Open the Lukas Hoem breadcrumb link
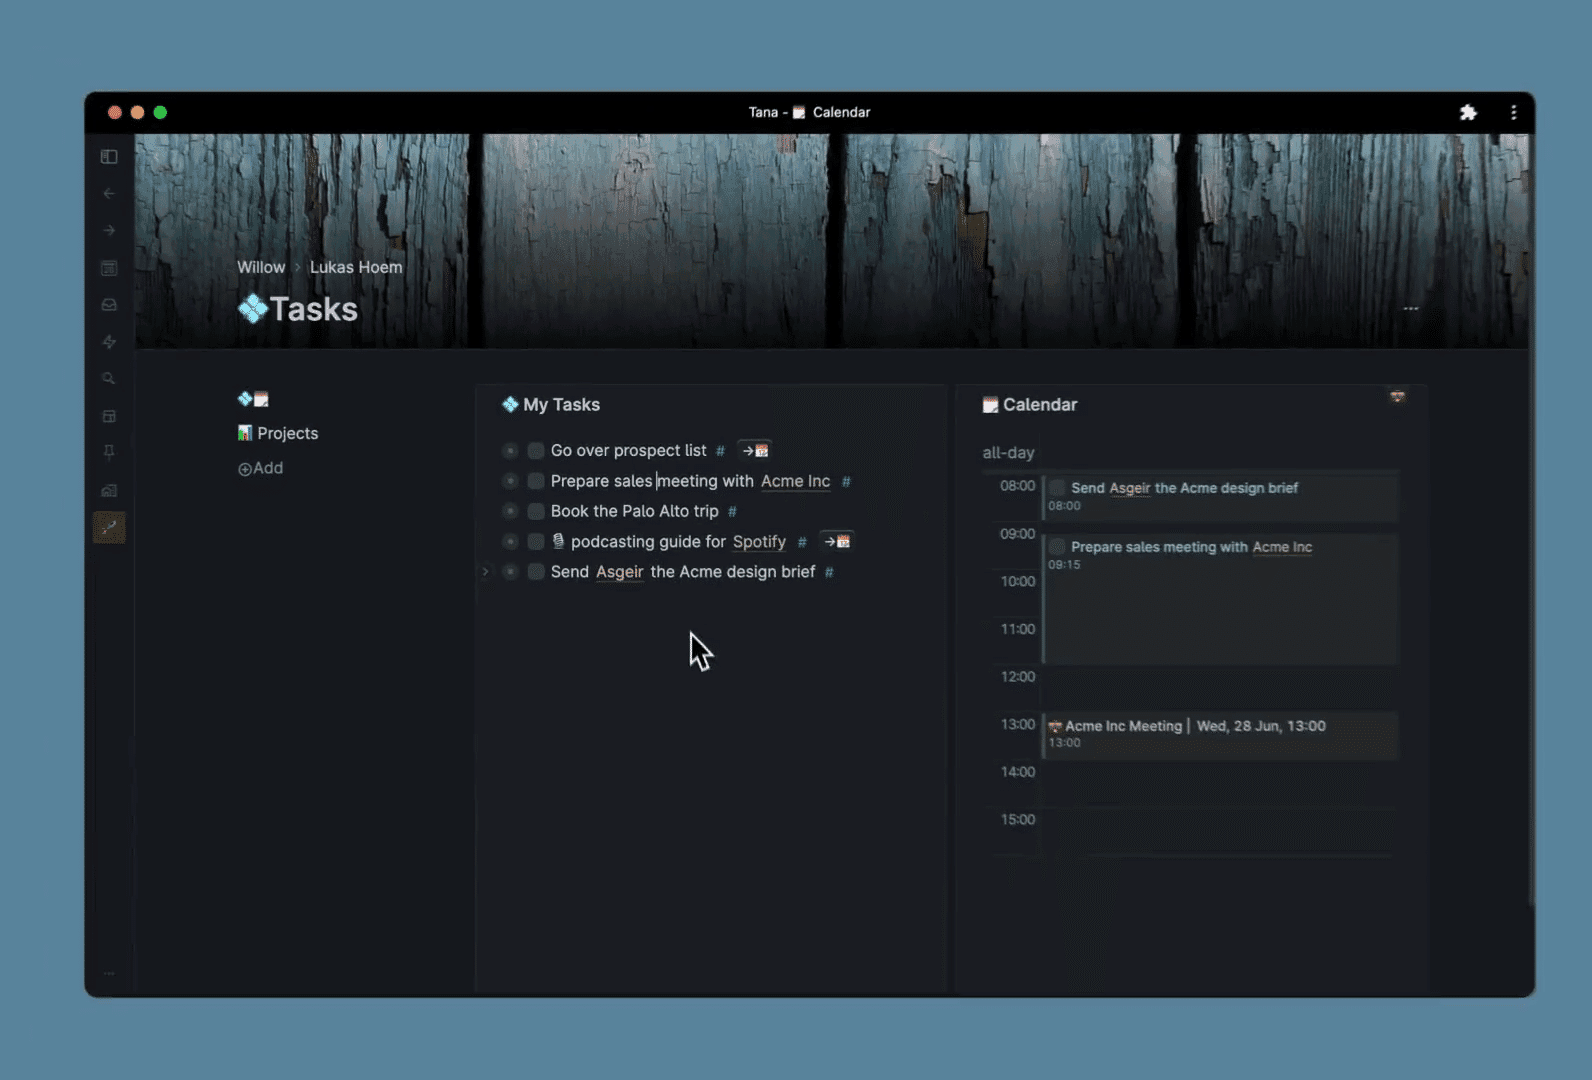The width and height of the screenshot is (1592, 1080). pos(356,267)
